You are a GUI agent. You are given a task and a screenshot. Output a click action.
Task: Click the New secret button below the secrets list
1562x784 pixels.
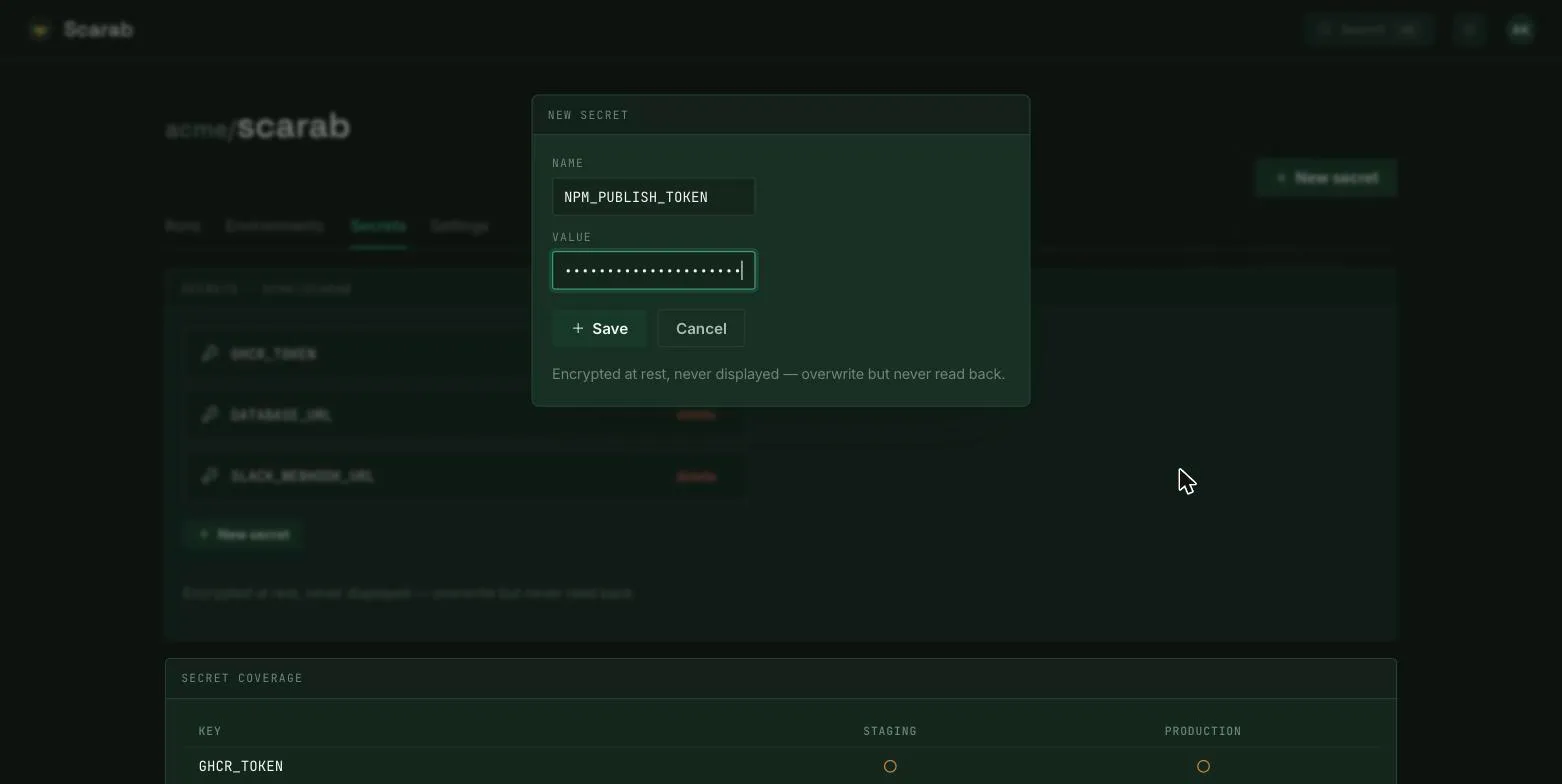point(243,534)
